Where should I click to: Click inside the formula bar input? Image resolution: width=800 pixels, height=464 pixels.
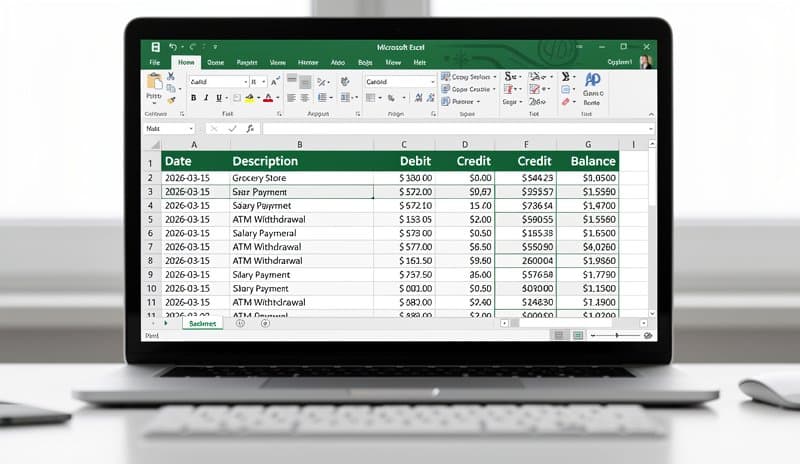(x=457, y=129)
